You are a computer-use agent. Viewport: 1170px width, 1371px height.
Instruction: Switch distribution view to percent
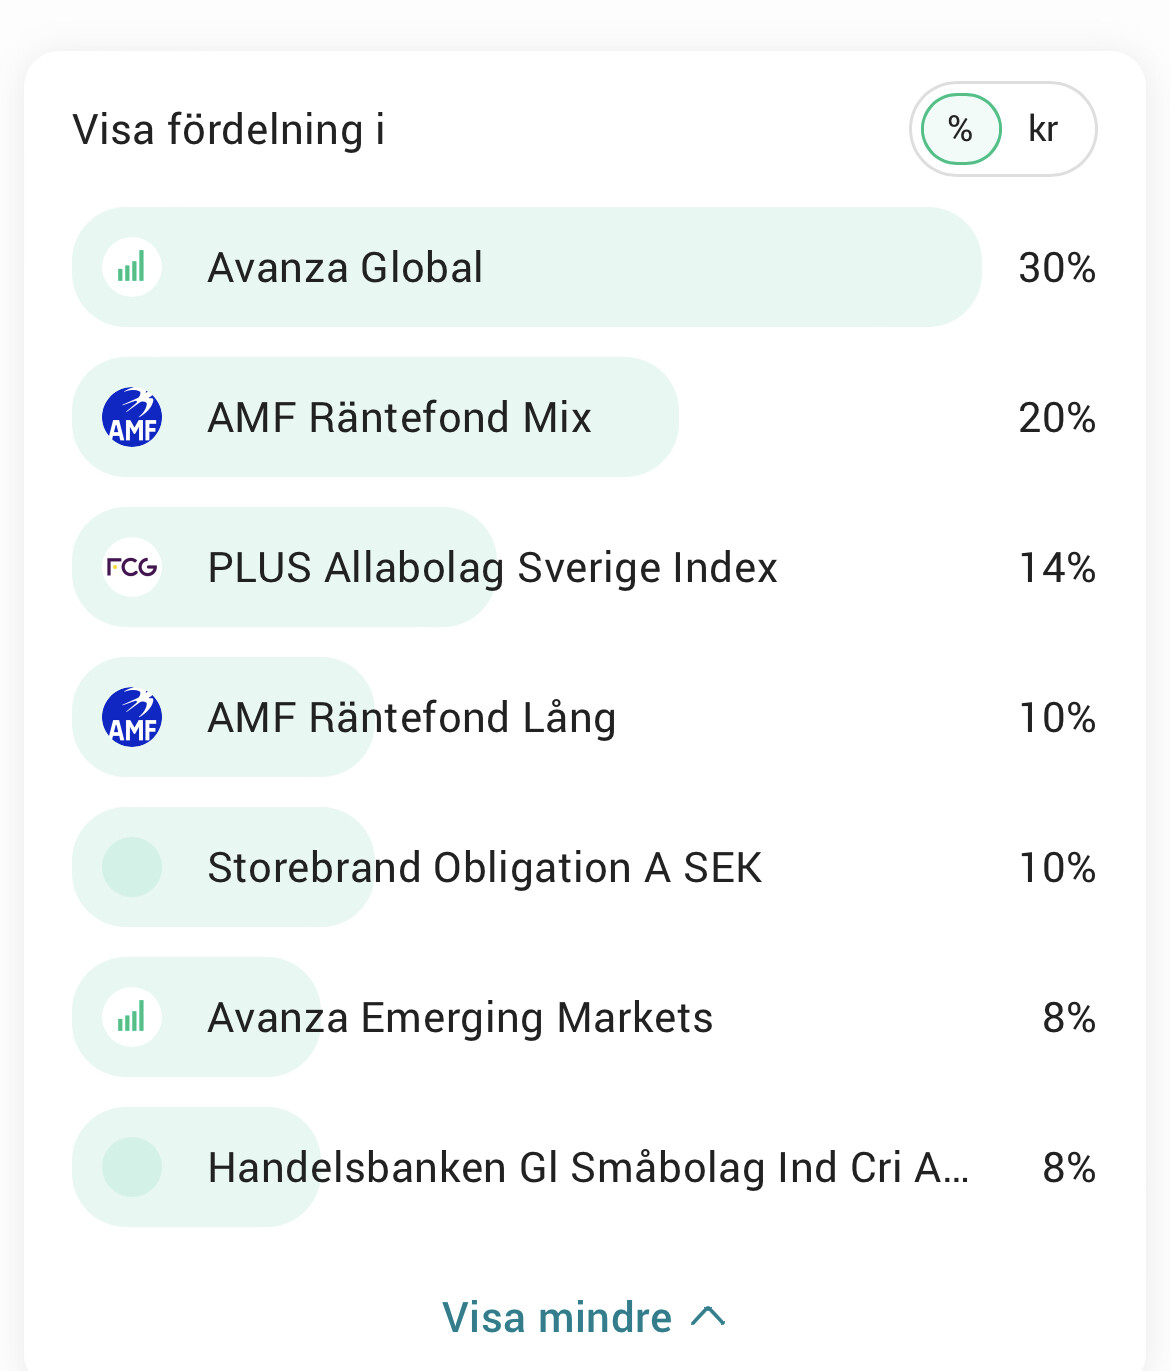point(961,129)
